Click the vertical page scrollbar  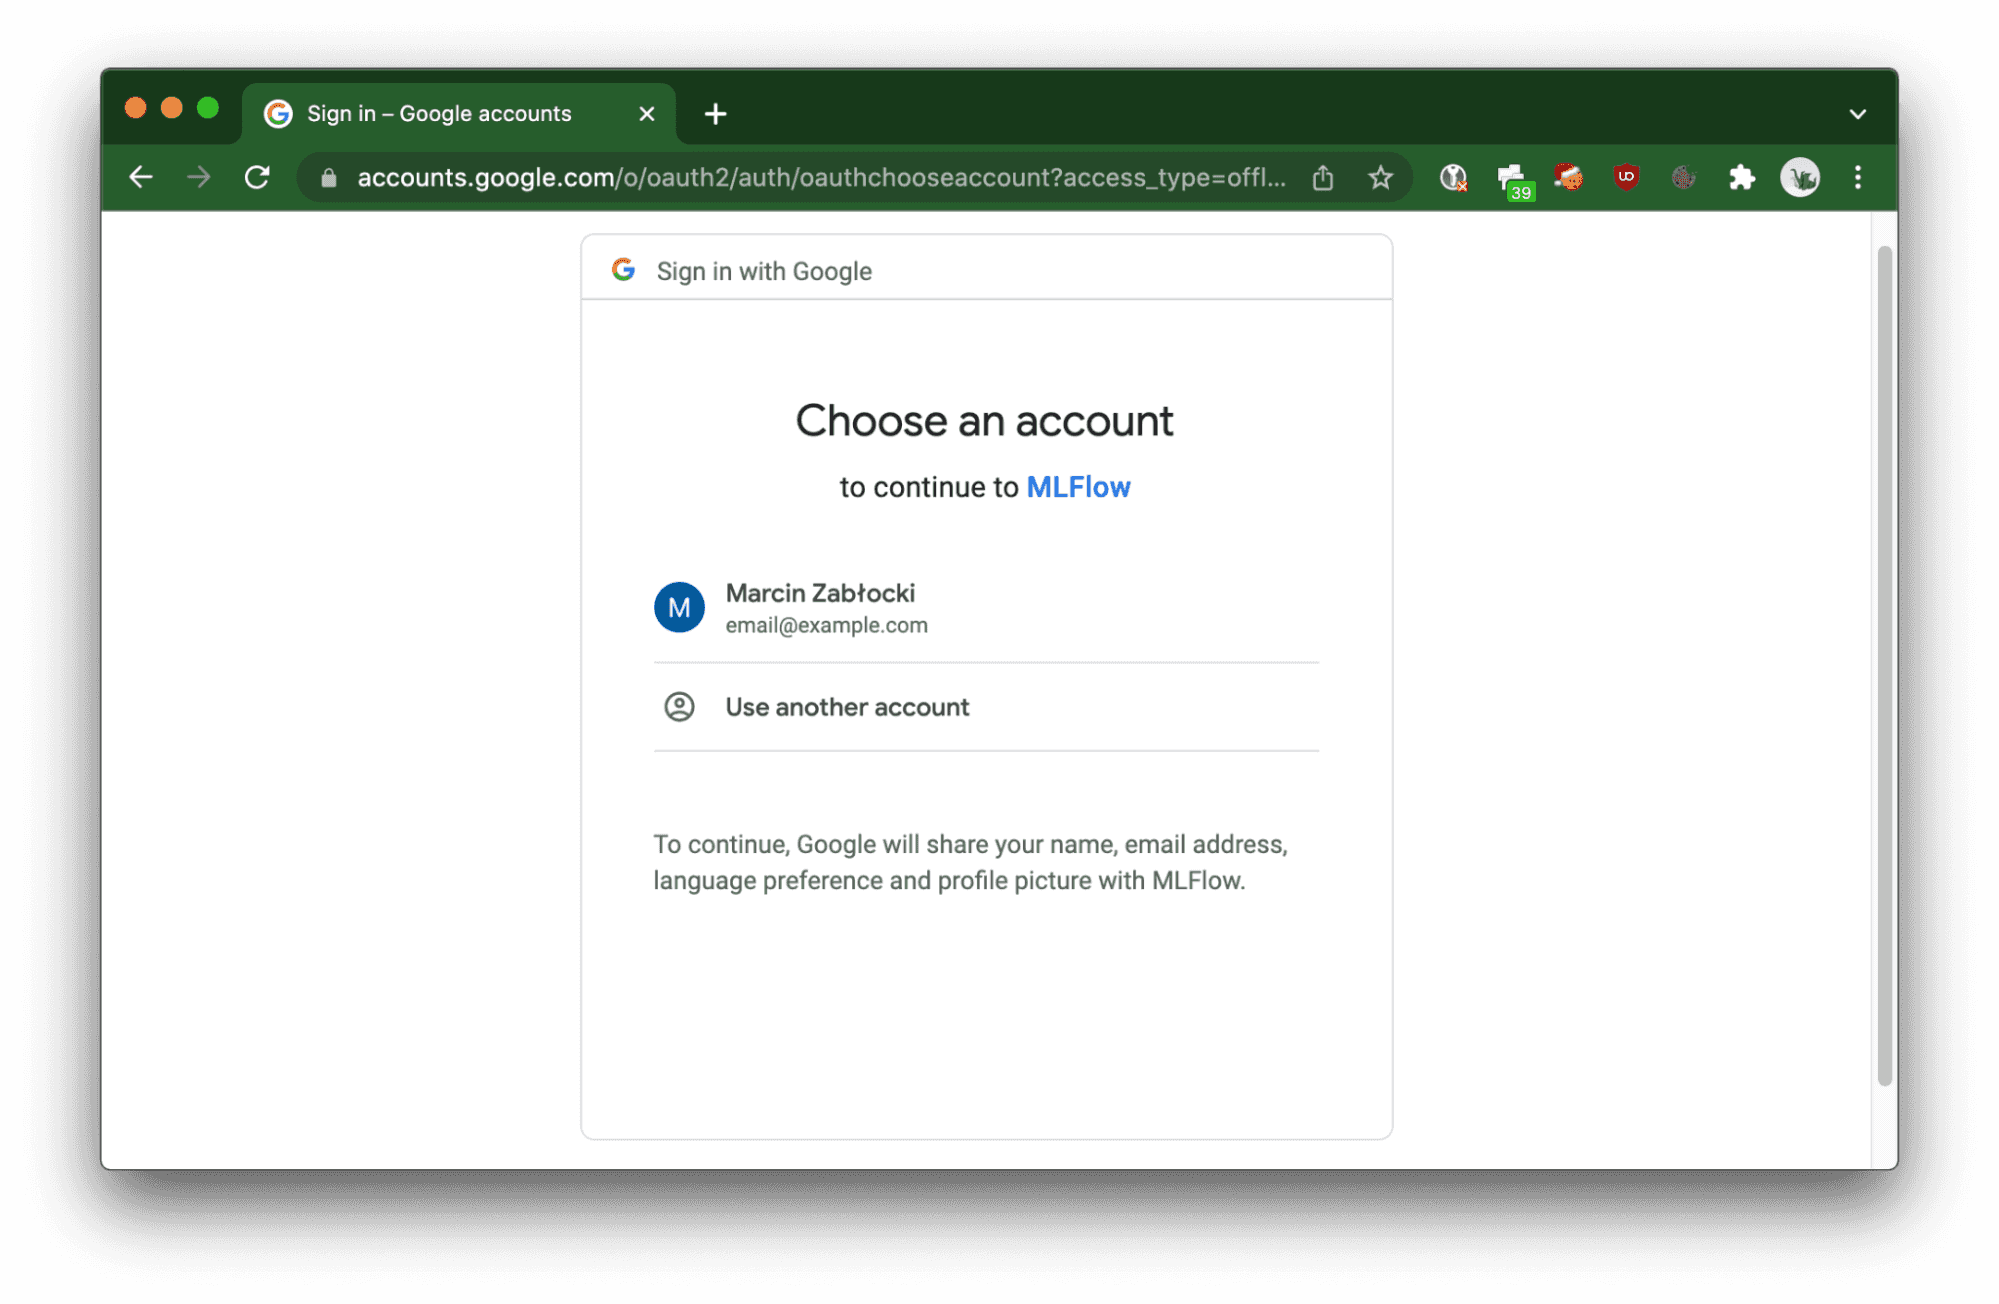tap(1885, 665)
